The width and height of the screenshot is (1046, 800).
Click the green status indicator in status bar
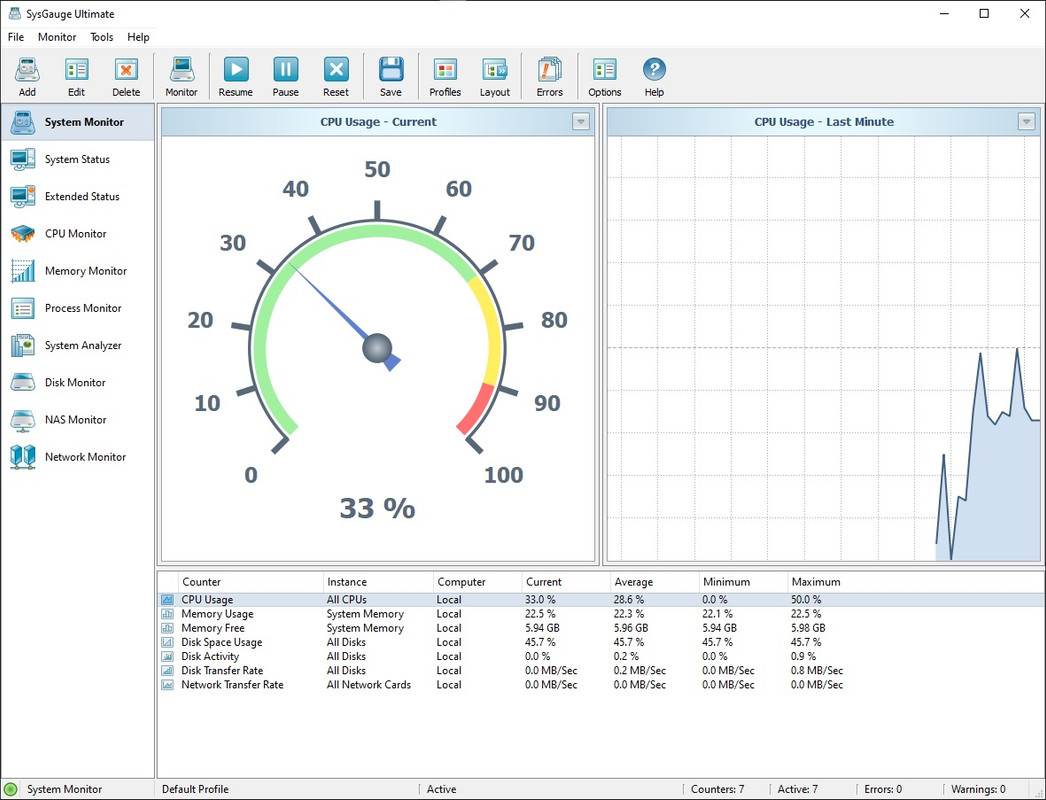click(x=10, y=789)
